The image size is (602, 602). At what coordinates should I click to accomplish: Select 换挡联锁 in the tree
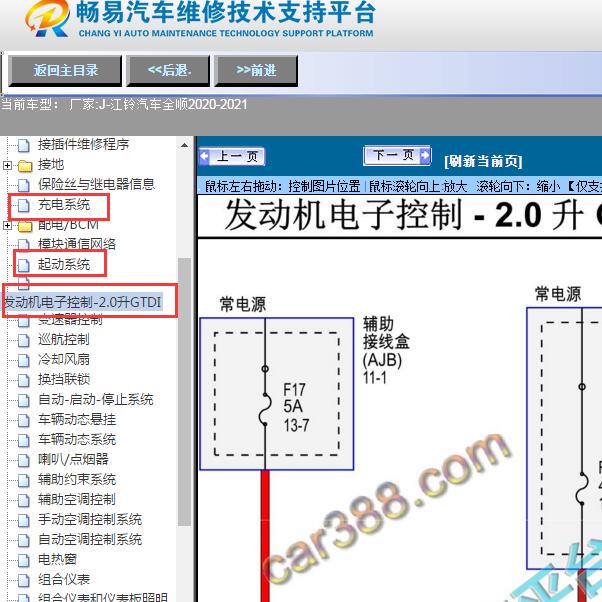pyautogui.click(x=64, y=379)
